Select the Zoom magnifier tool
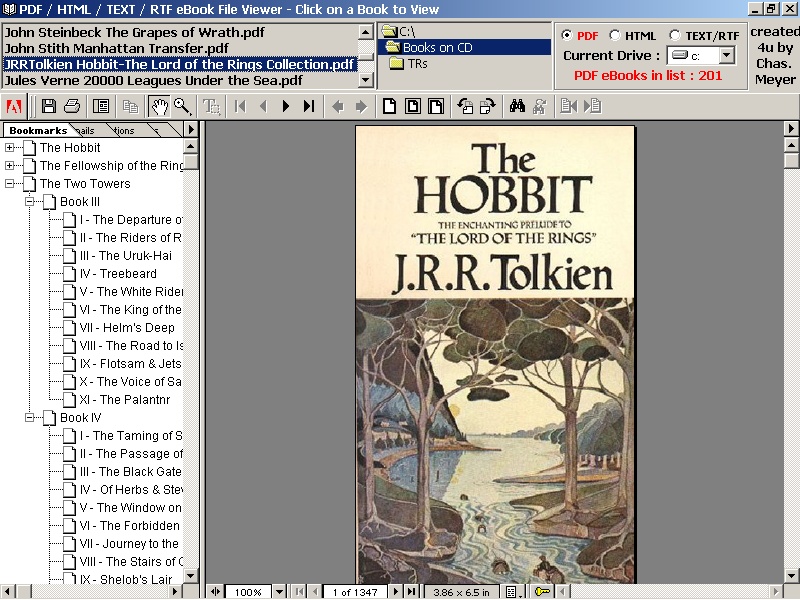The height and width of the screenshot is (600, 800). click(182, 106)
